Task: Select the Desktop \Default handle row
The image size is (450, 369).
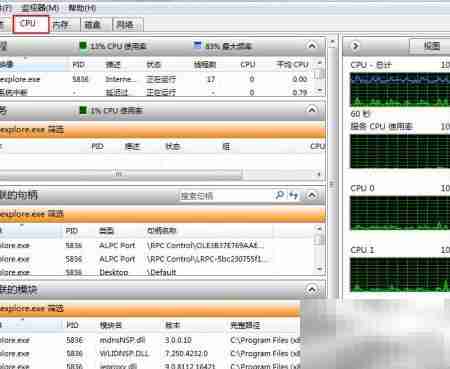Action: (157, 272)
